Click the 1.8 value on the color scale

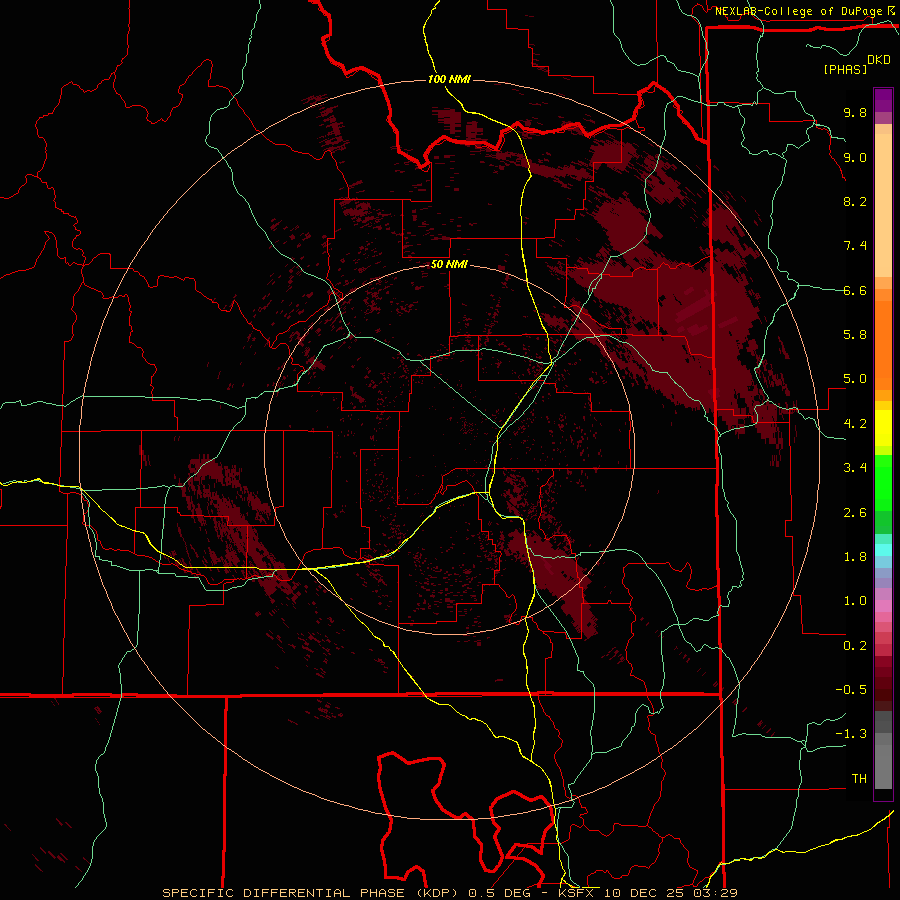coord(855,557)
